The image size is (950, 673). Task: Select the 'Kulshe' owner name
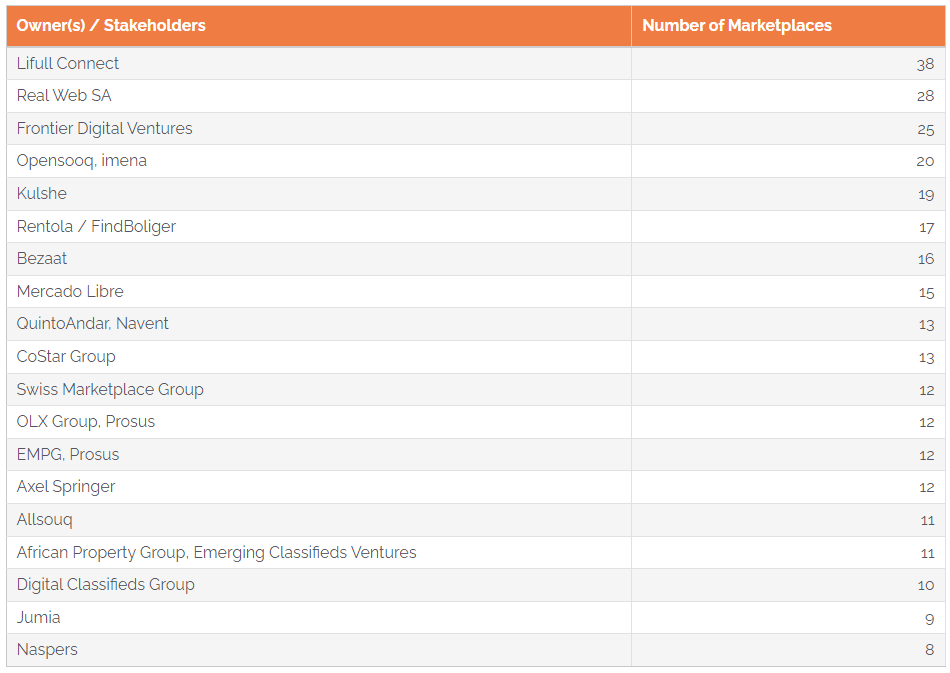coord(42,194)
